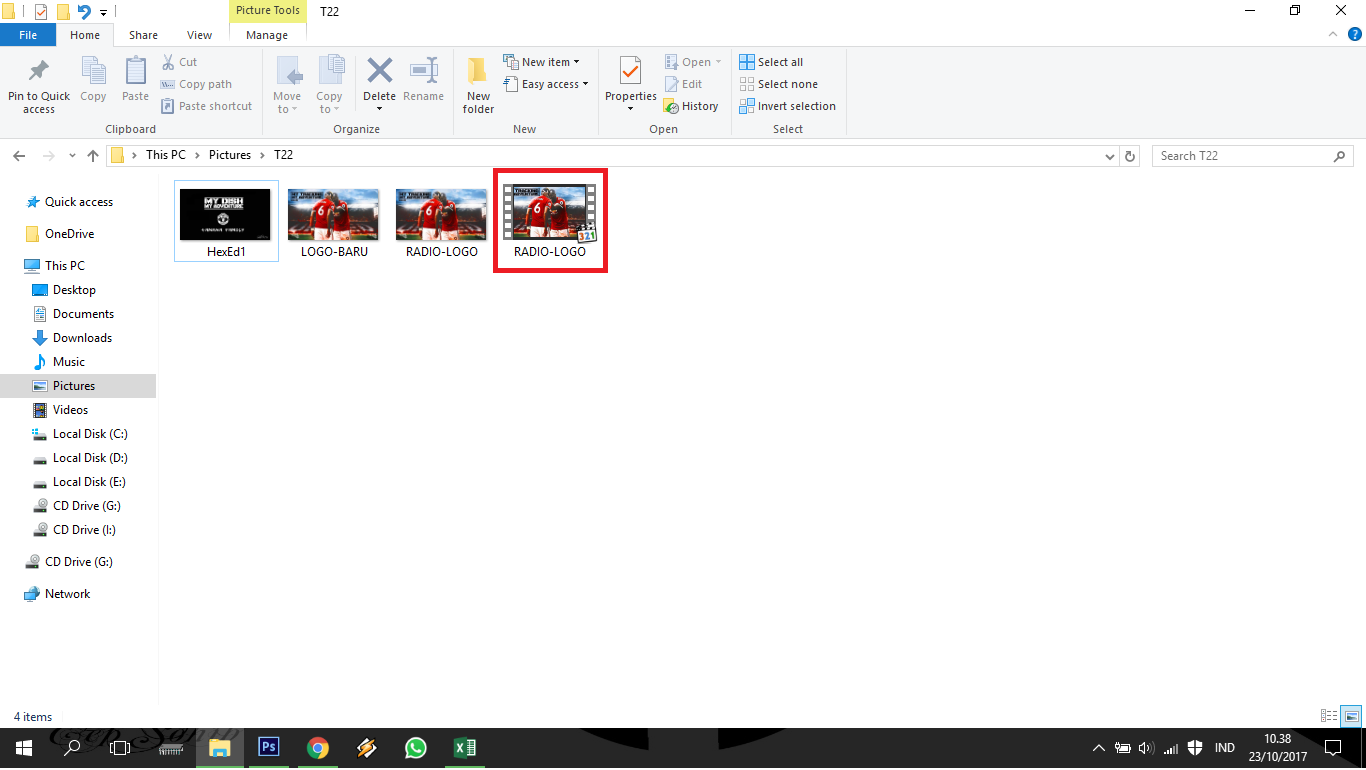Select the LOGO-BARU image file

pyautogui.click(x=334, y=222)
